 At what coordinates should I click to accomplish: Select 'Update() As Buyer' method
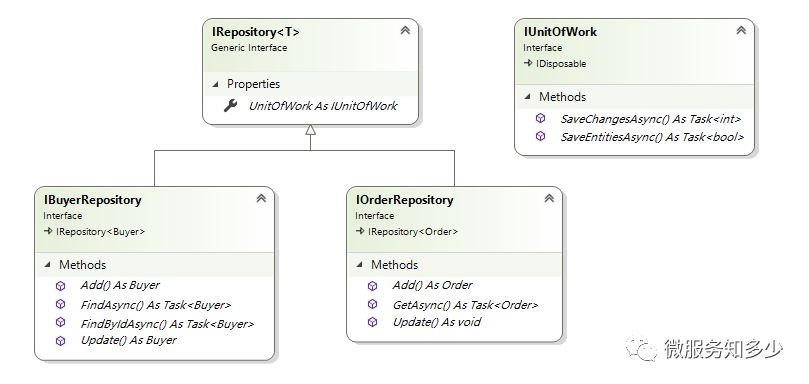(x=129, y=340)
